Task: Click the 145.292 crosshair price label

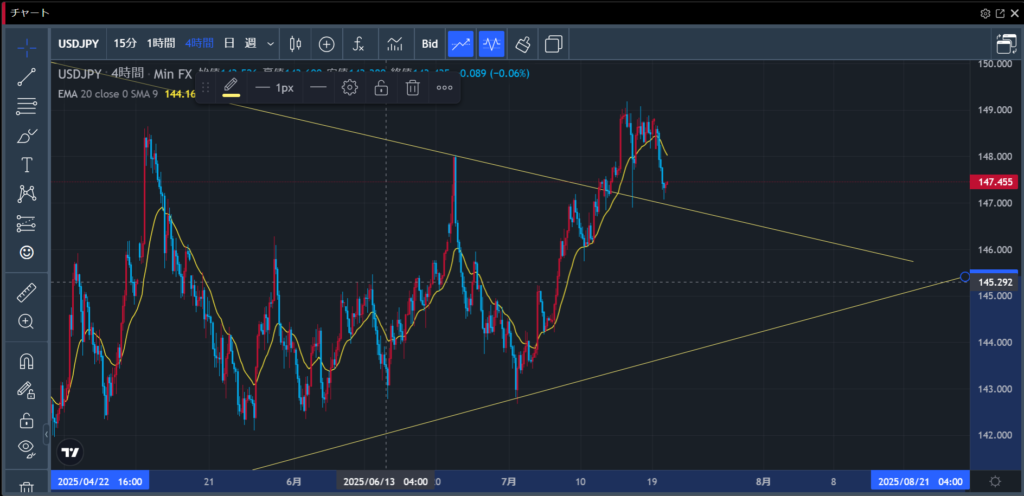Action: [x=993, y=282]
